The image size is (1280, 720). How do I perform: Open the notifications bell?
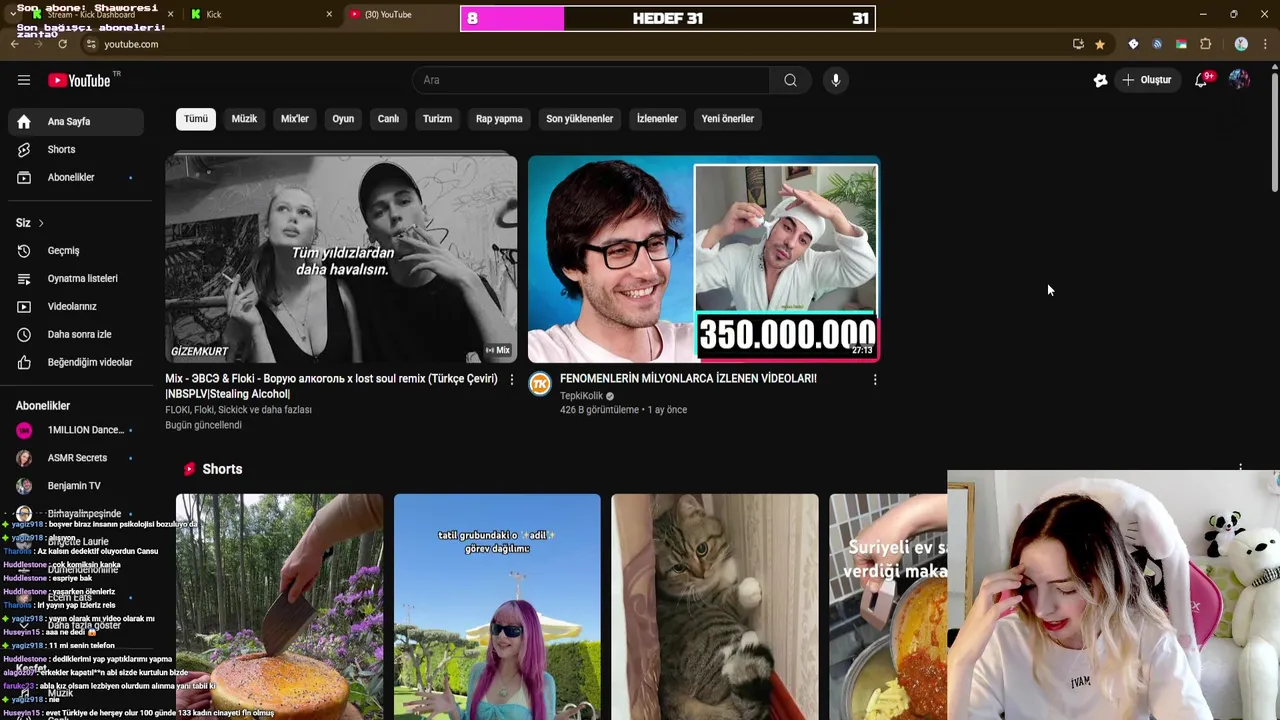click(x=1201, y=80)
